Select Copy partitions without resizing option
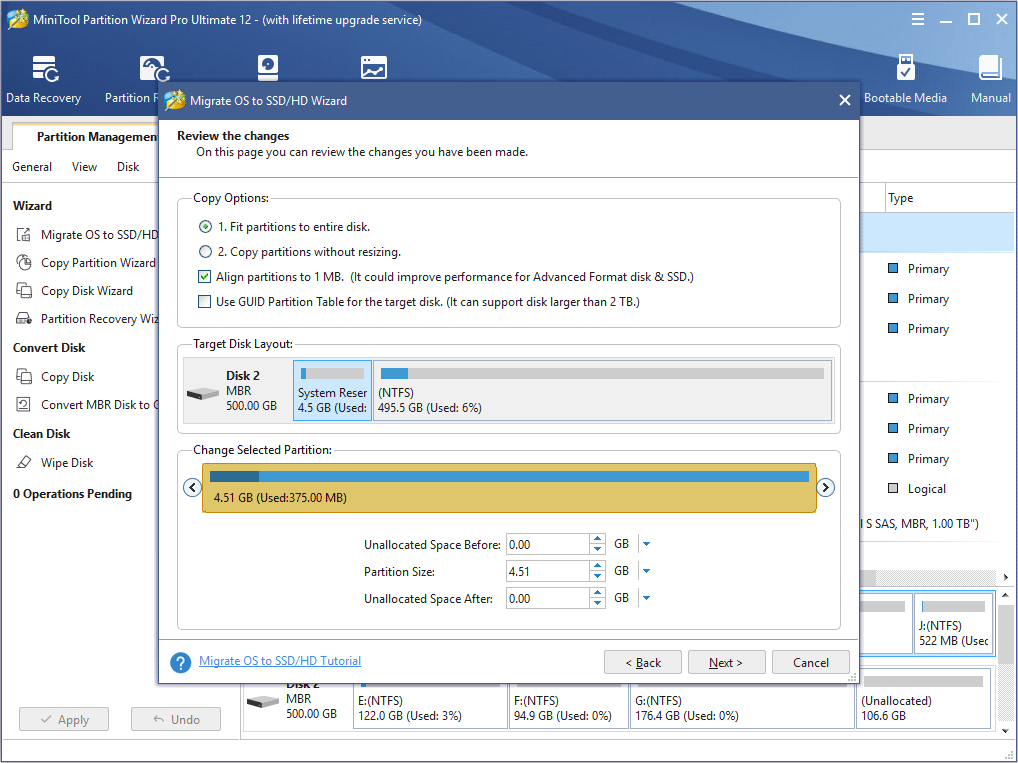The width and height of the screenshot is (1018, 763). (206, 252)
